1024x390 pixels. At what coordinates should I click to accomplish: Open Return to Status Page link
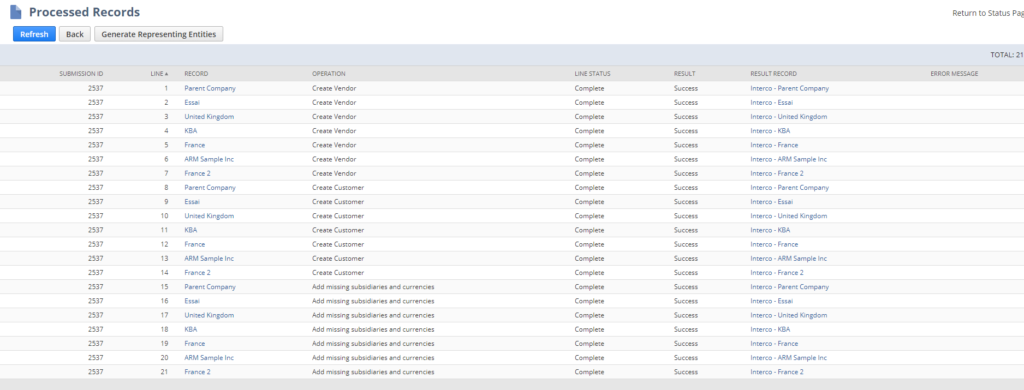(988, 13)
